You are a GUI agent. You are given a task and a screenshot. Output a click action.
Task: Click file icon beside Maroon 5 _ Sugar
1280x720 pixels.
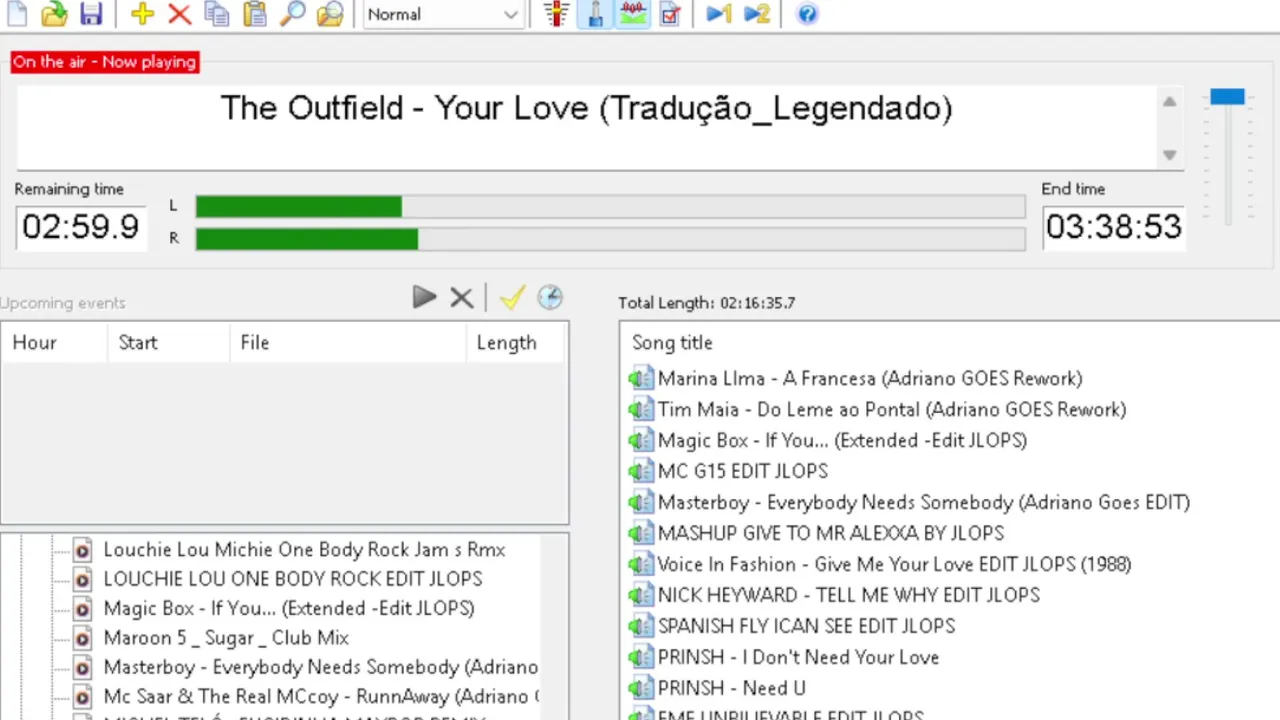point(82,638)
